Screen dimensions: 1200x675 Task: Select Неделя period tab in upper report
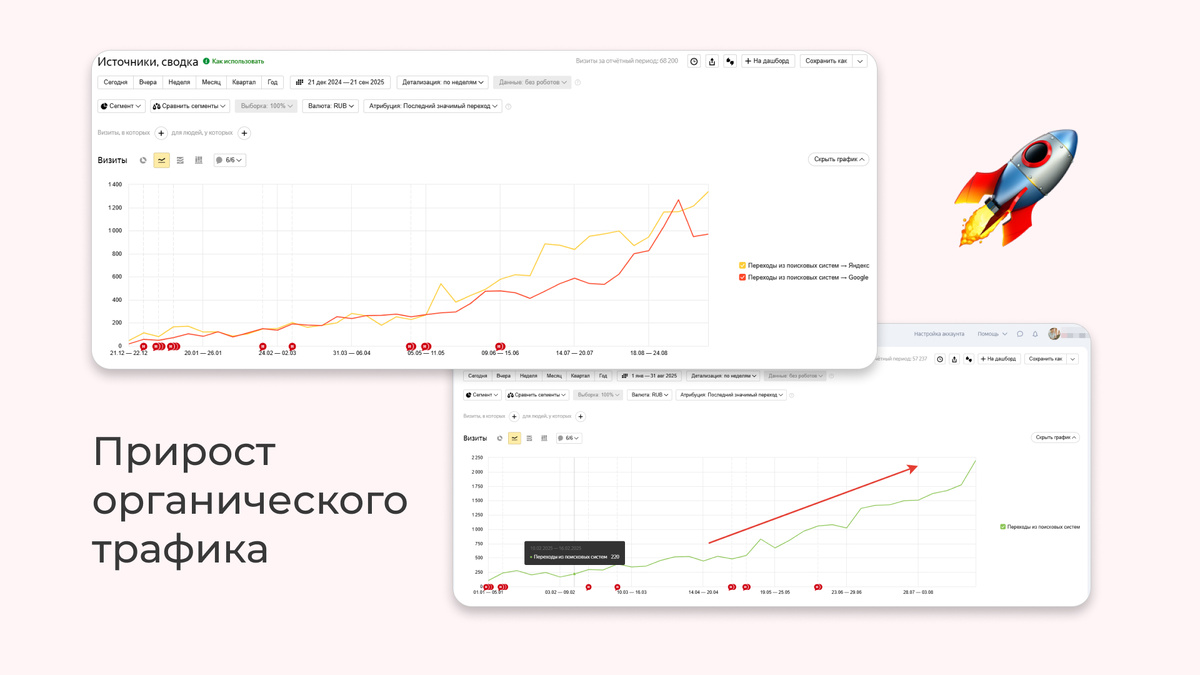click(179, 83)
